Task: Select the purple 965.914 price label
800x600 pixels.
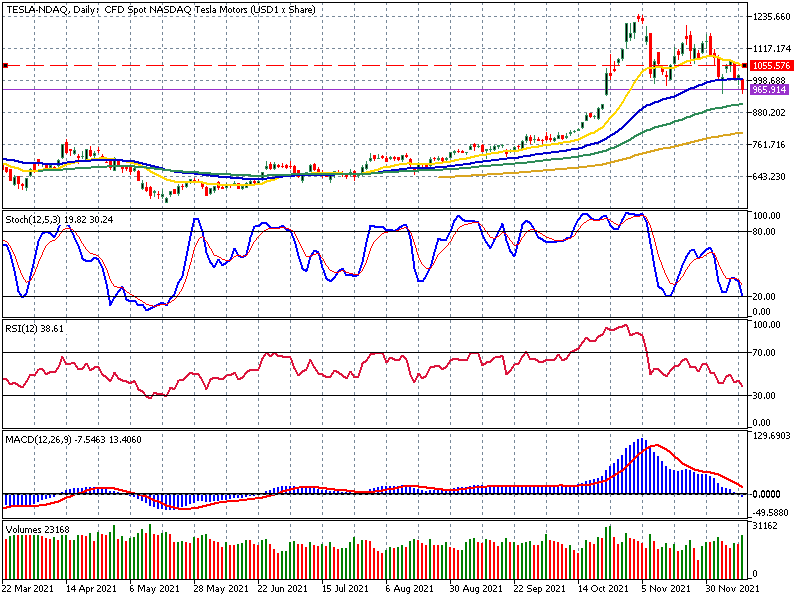Action: [769, 90]
